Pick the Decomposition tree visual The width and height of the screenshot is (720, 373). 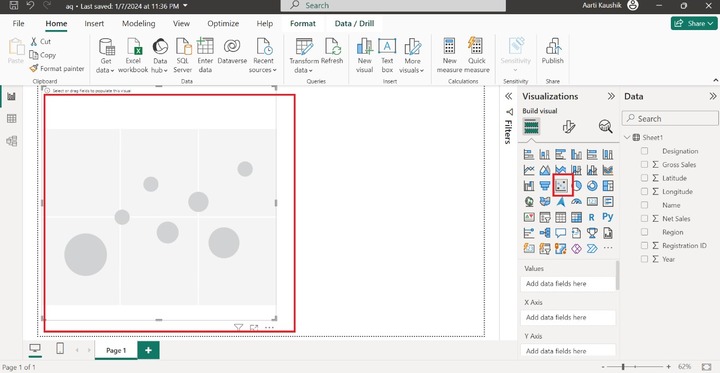coord(545,233)
